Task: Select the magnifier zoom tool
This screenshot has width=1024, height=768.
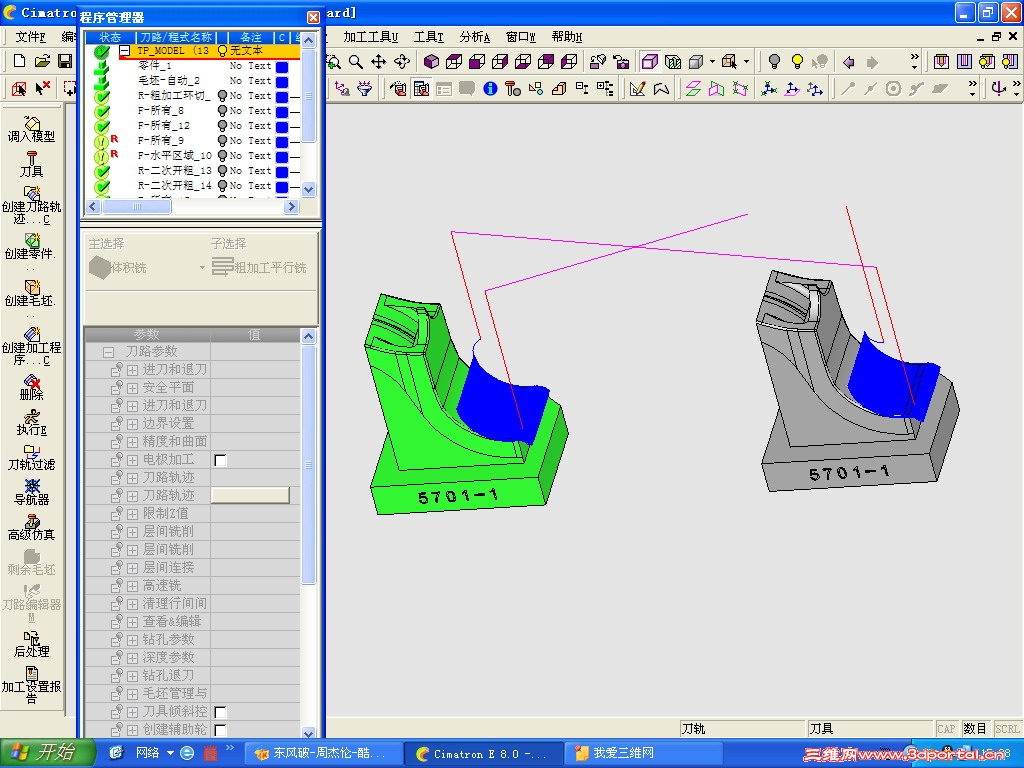Action: coord(356,62)
